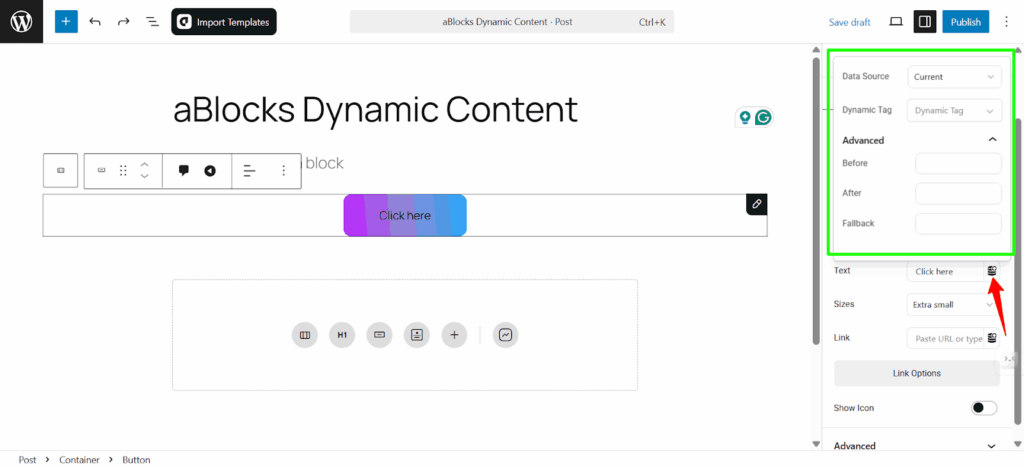Click the Import Templates button
The width and height of the screenshot is (1024, 468).
point(224,22)
